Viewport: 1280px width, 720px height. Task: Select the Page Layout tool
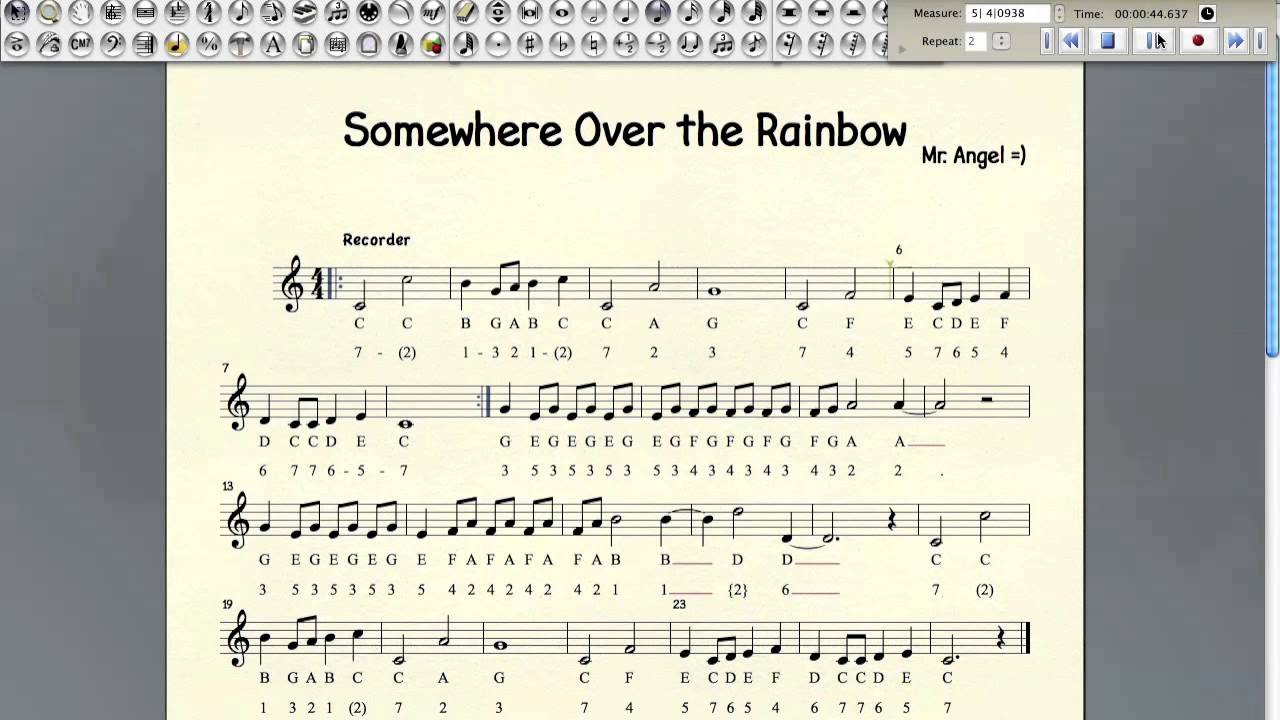[305, 44]
